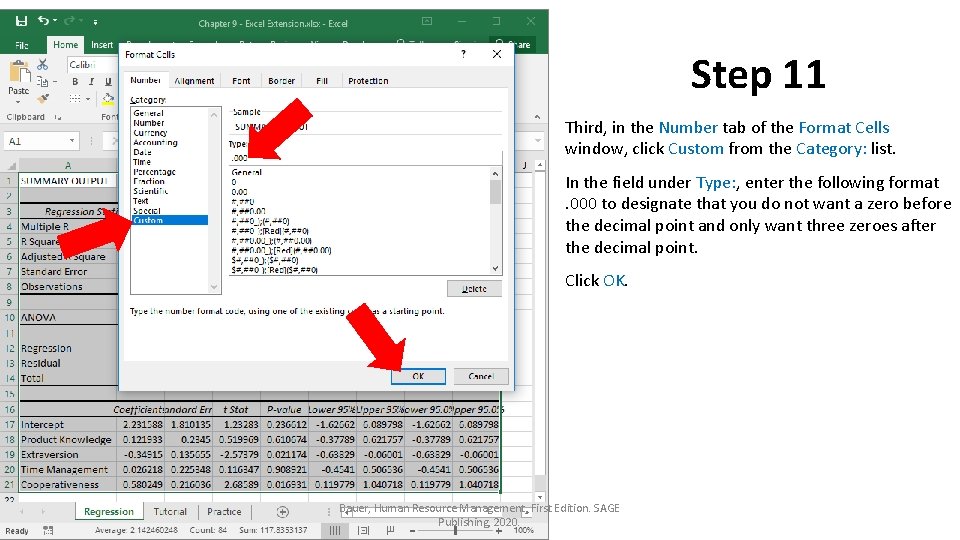Viewport: 960px width, 540px height.
Task: Open the Tutorial sheet tab
Action: [170, 512]
